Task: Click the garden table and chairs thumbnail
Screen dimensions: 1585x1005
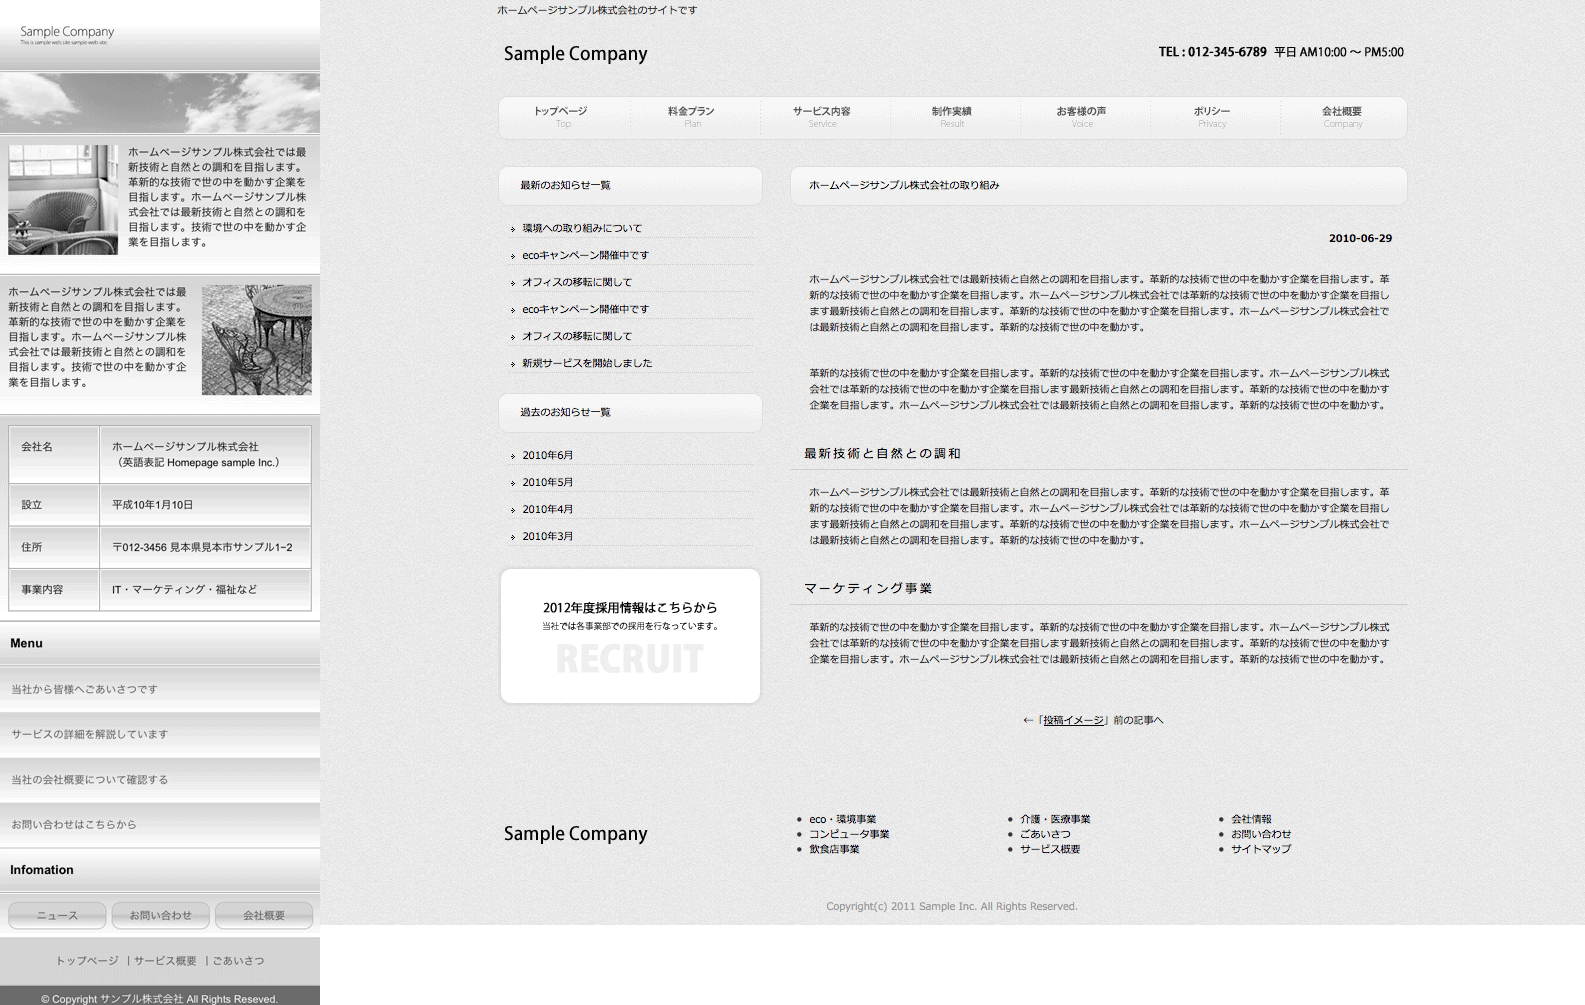Action: [256, 340]
